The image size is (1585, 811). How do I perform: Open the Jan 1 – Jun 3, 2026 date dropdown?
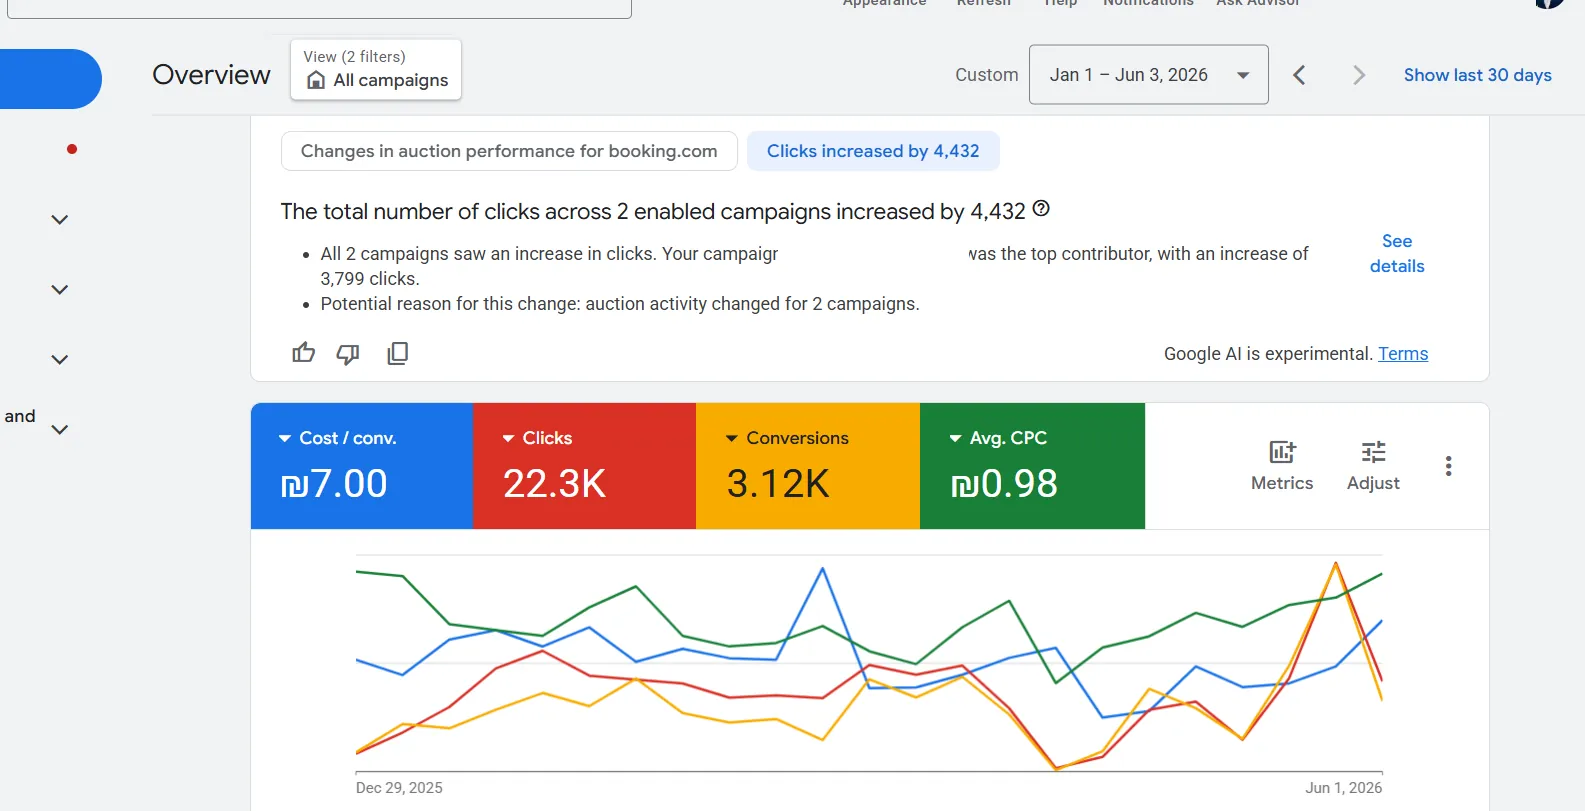click(x=1149, y=75)
